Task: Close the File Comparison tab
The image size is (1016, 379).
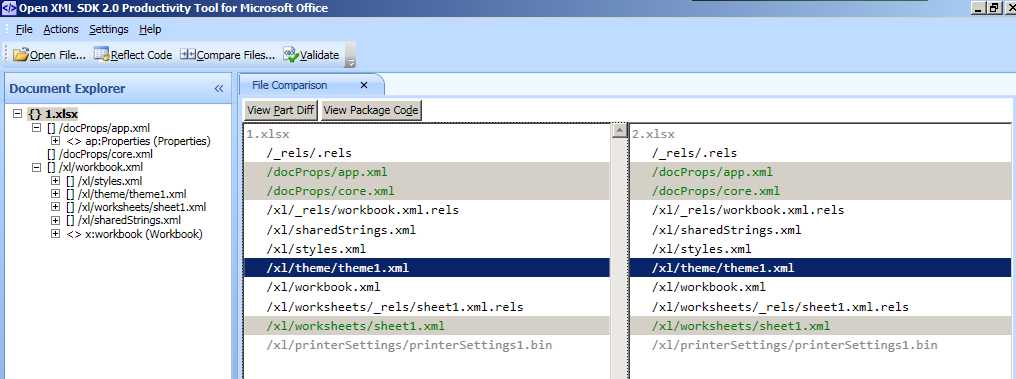Action: [x=364, y=85]
